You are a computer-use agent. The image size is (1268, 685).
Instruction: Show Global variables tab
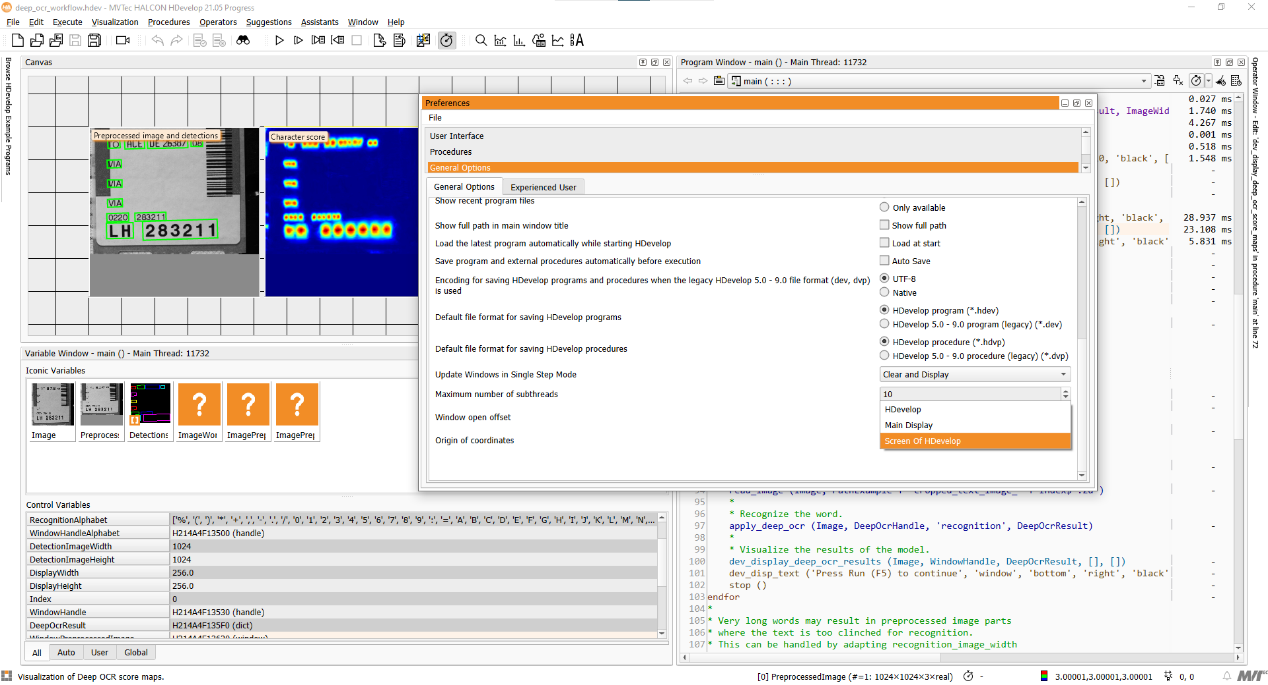[x=136, y=653]
